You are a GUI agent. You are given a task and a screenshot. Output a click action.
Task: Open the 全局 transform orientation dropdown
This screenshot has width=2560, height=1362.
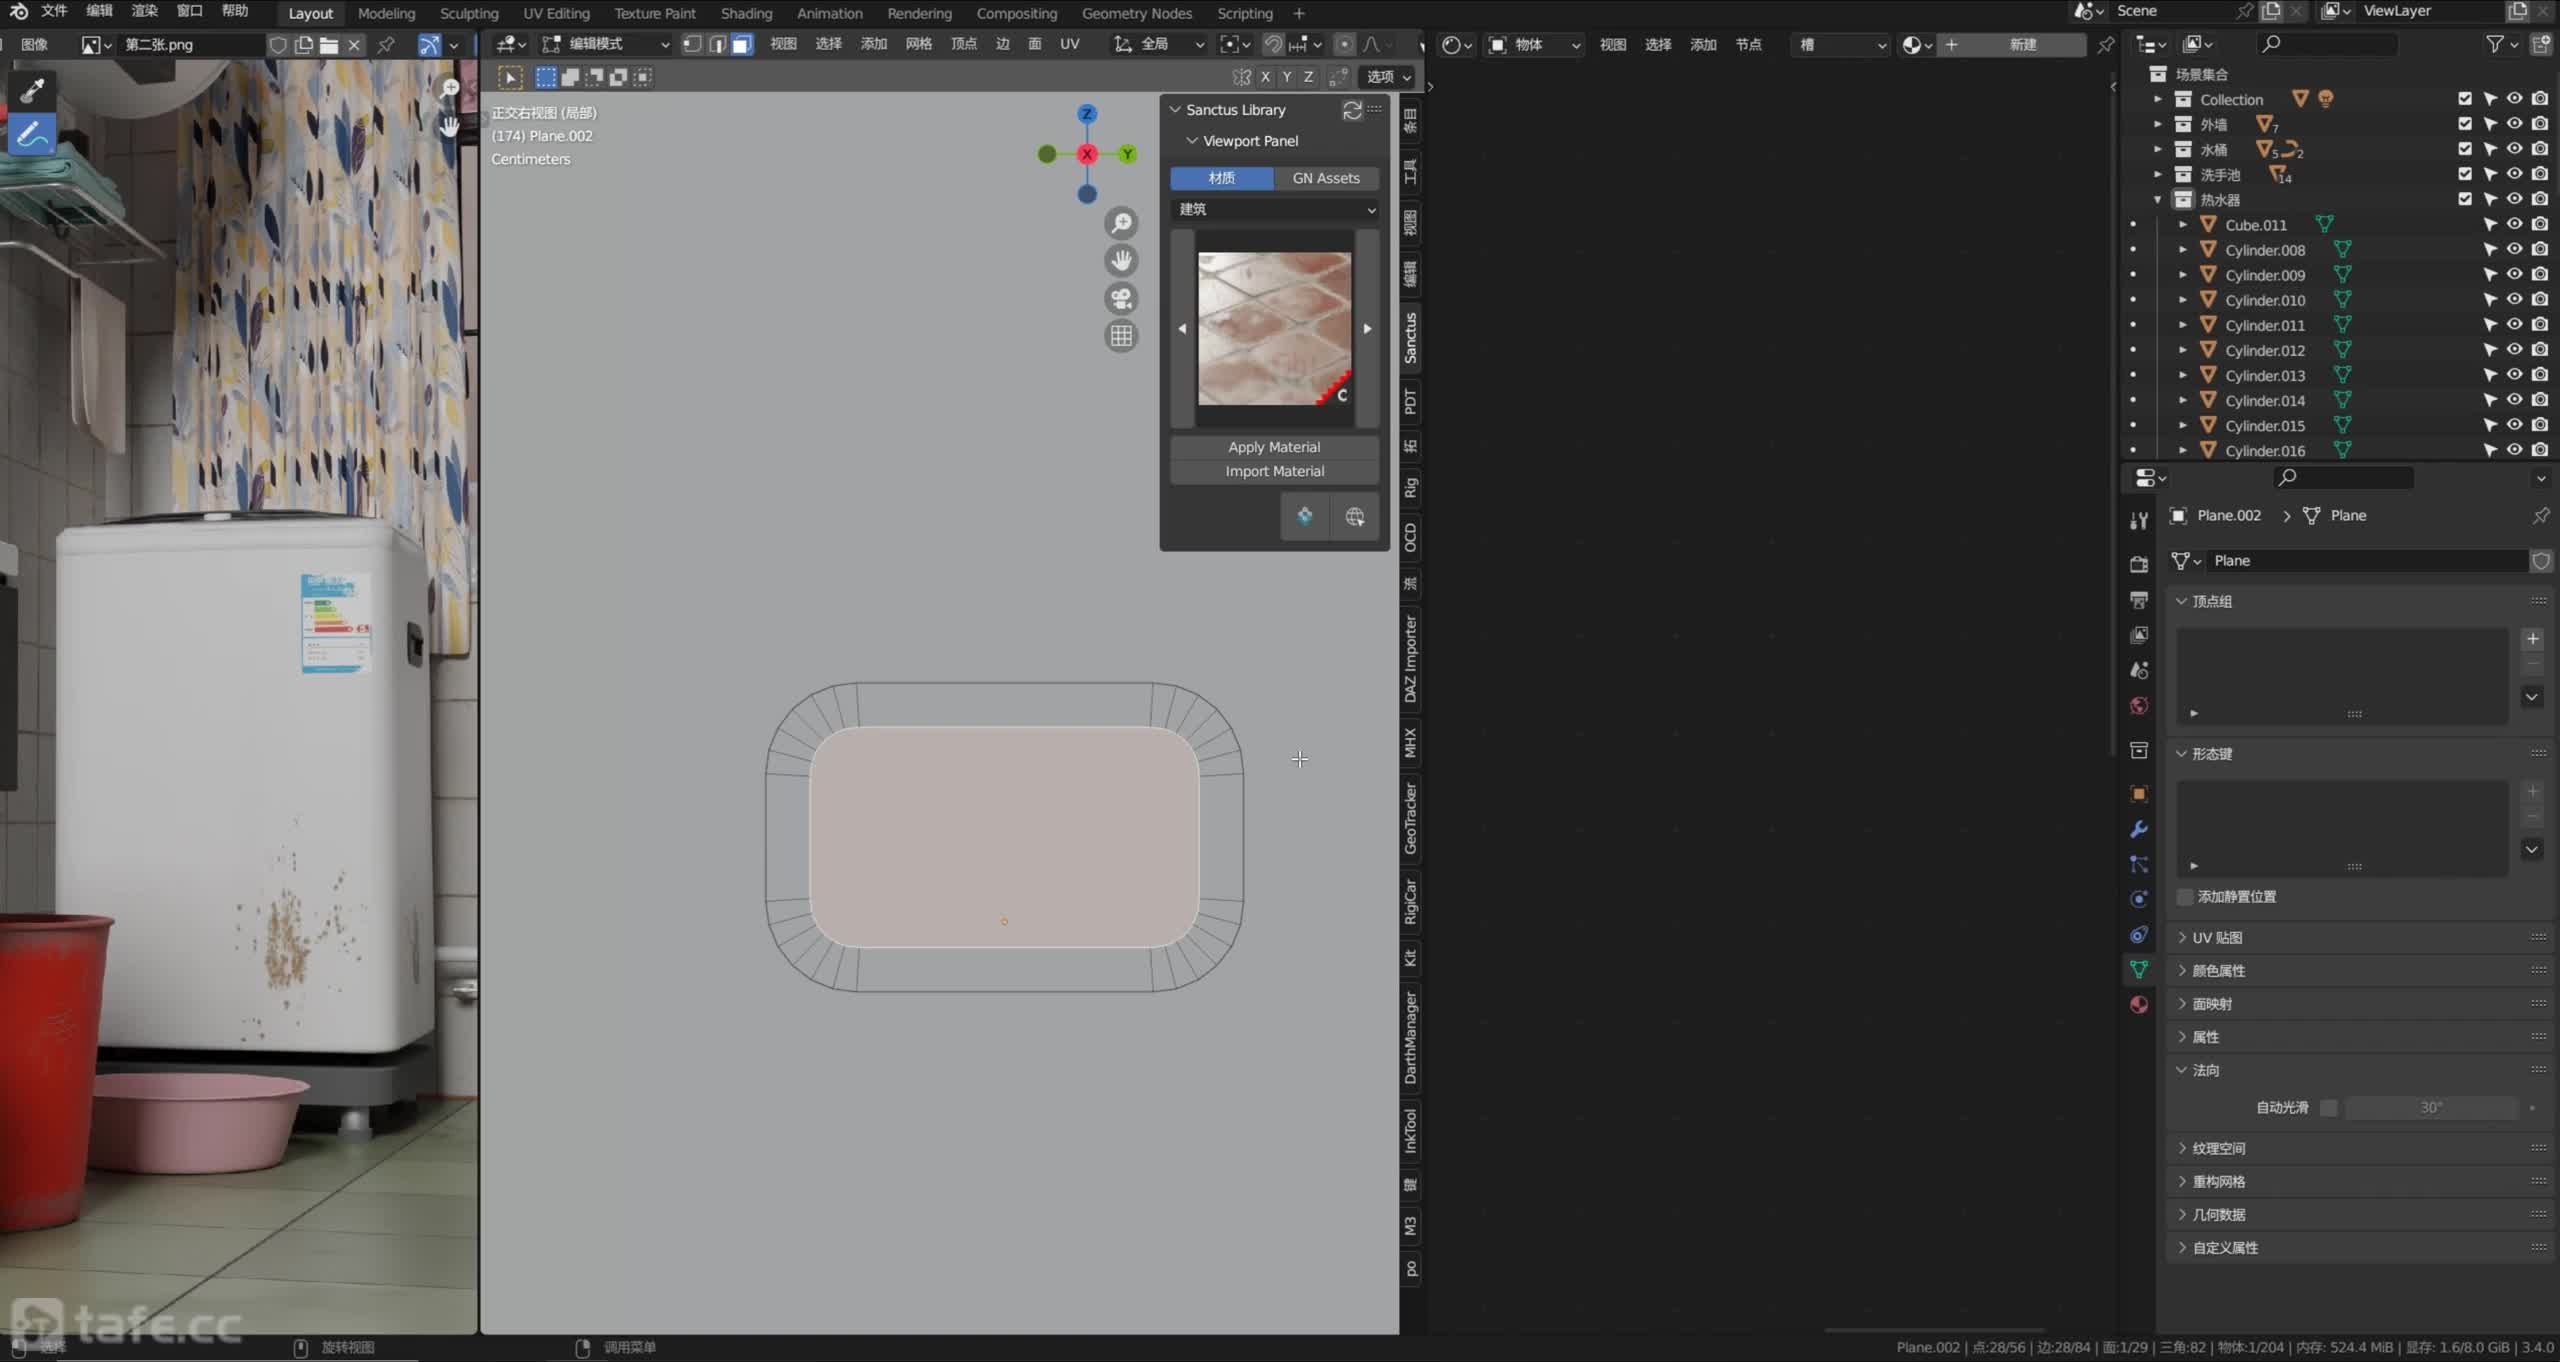coord(1159,44)
